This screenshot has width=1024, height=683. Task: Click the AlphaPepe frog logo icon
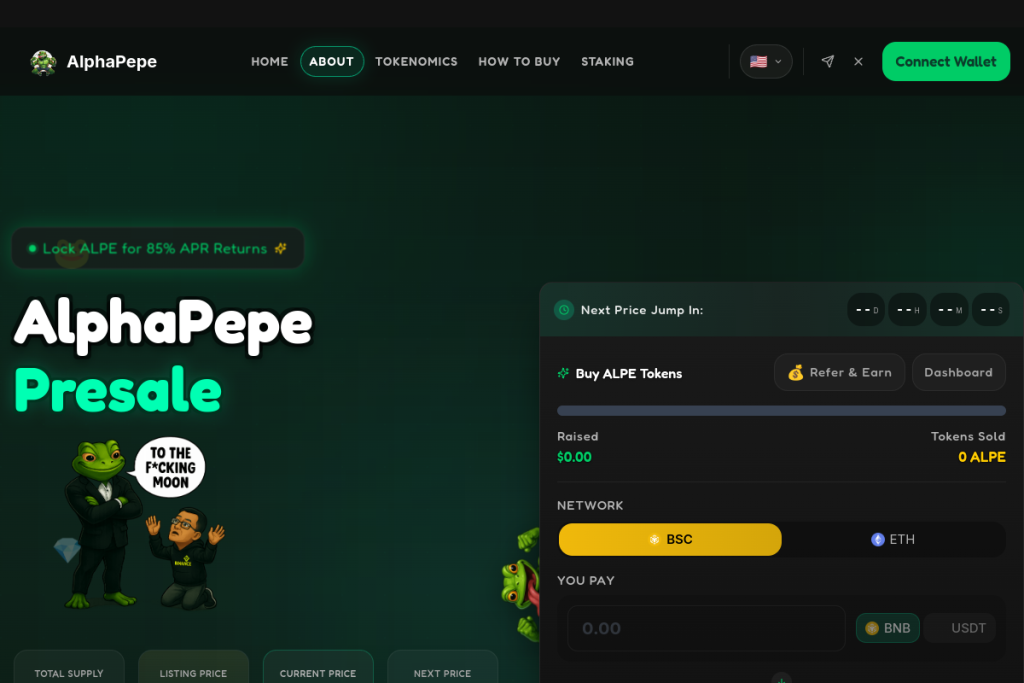(x=43, y=62)
